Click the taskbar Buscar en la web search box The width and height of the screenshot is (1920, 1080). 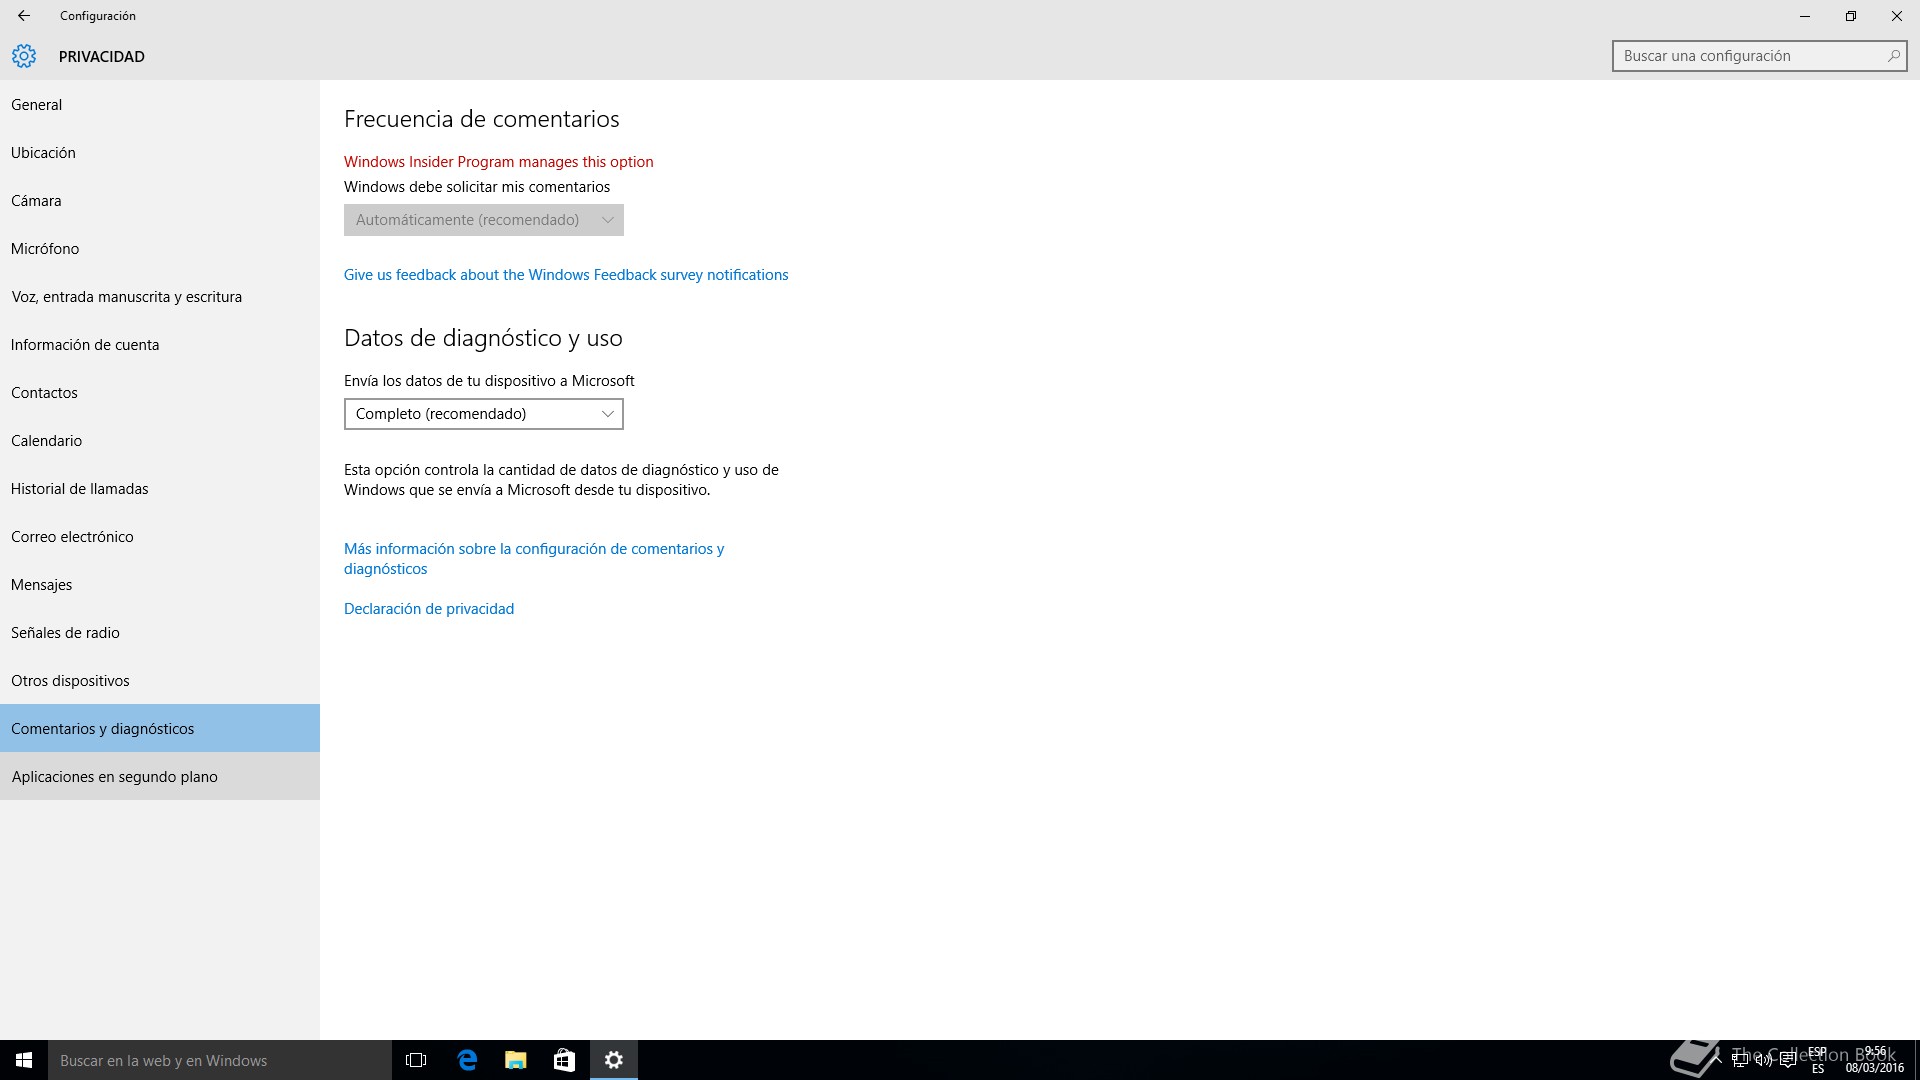pos(220,1060)
